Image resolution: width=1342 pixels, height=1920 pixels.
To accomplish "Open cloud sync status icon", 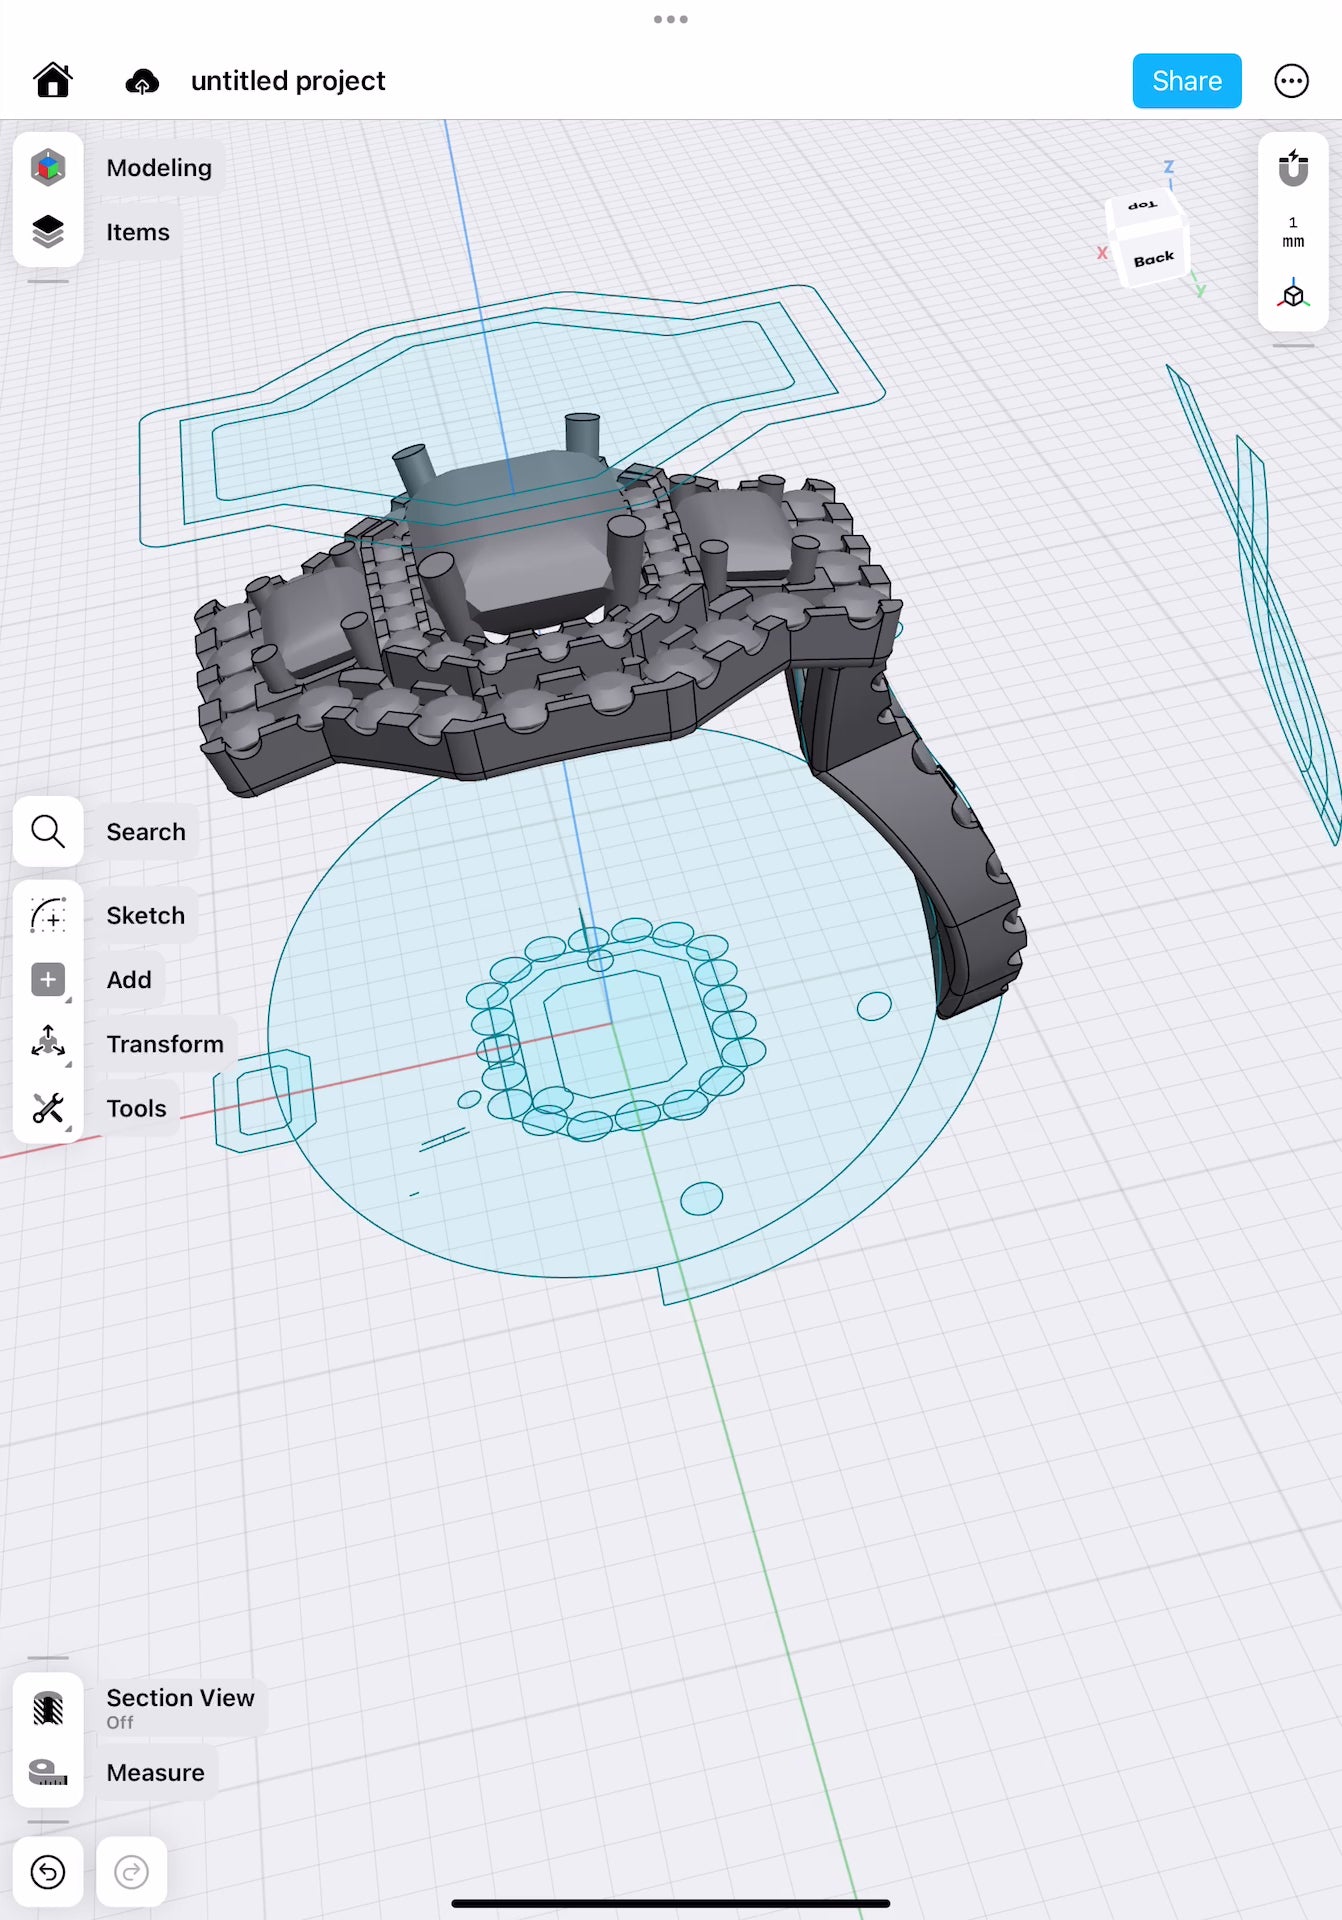I will (142, 81).
